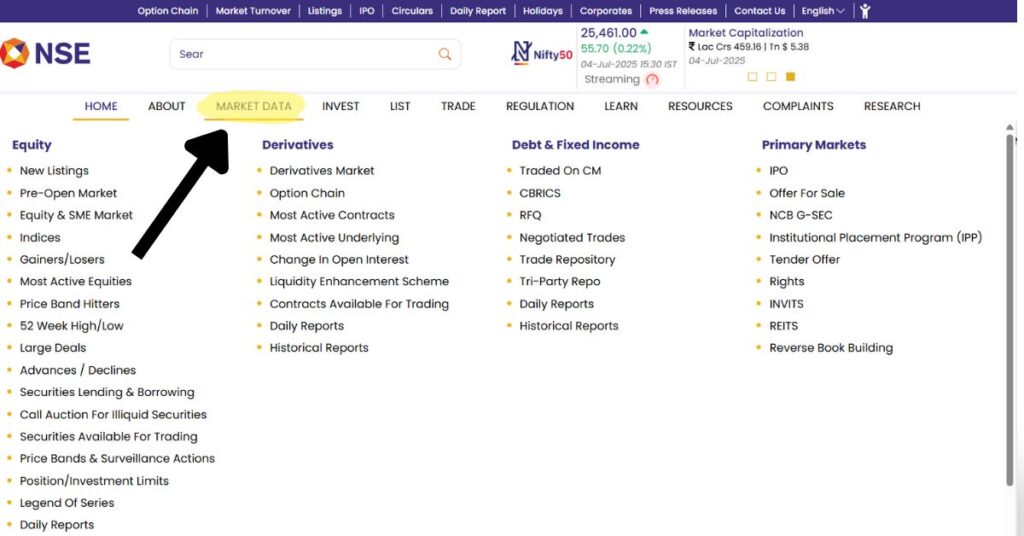Viewport: 1024px width, 536px height.
Task: Open the LEARN menu
Action: pos(620,106)
